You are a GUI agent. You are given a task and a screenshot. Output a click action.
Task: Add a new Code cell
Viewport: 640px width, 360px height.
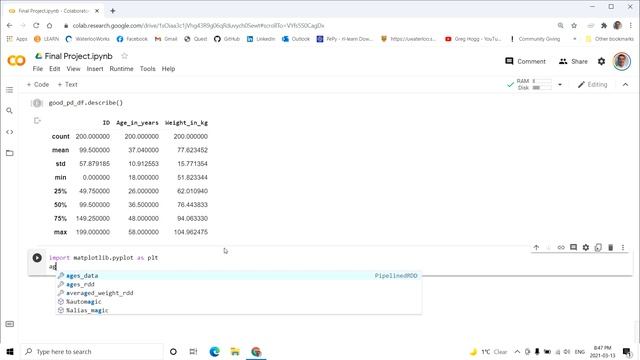click(x=38, y=84)
